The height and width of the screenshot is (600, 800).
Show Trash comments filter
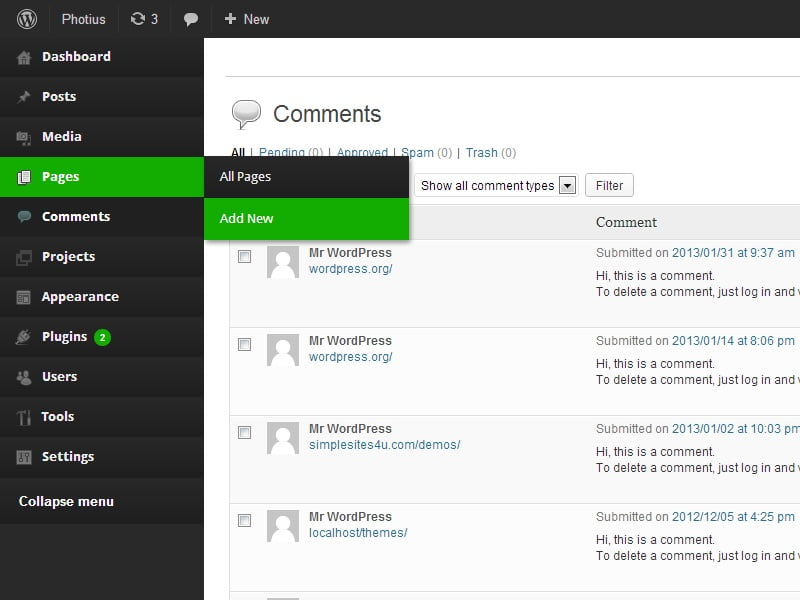click(482, 153)
